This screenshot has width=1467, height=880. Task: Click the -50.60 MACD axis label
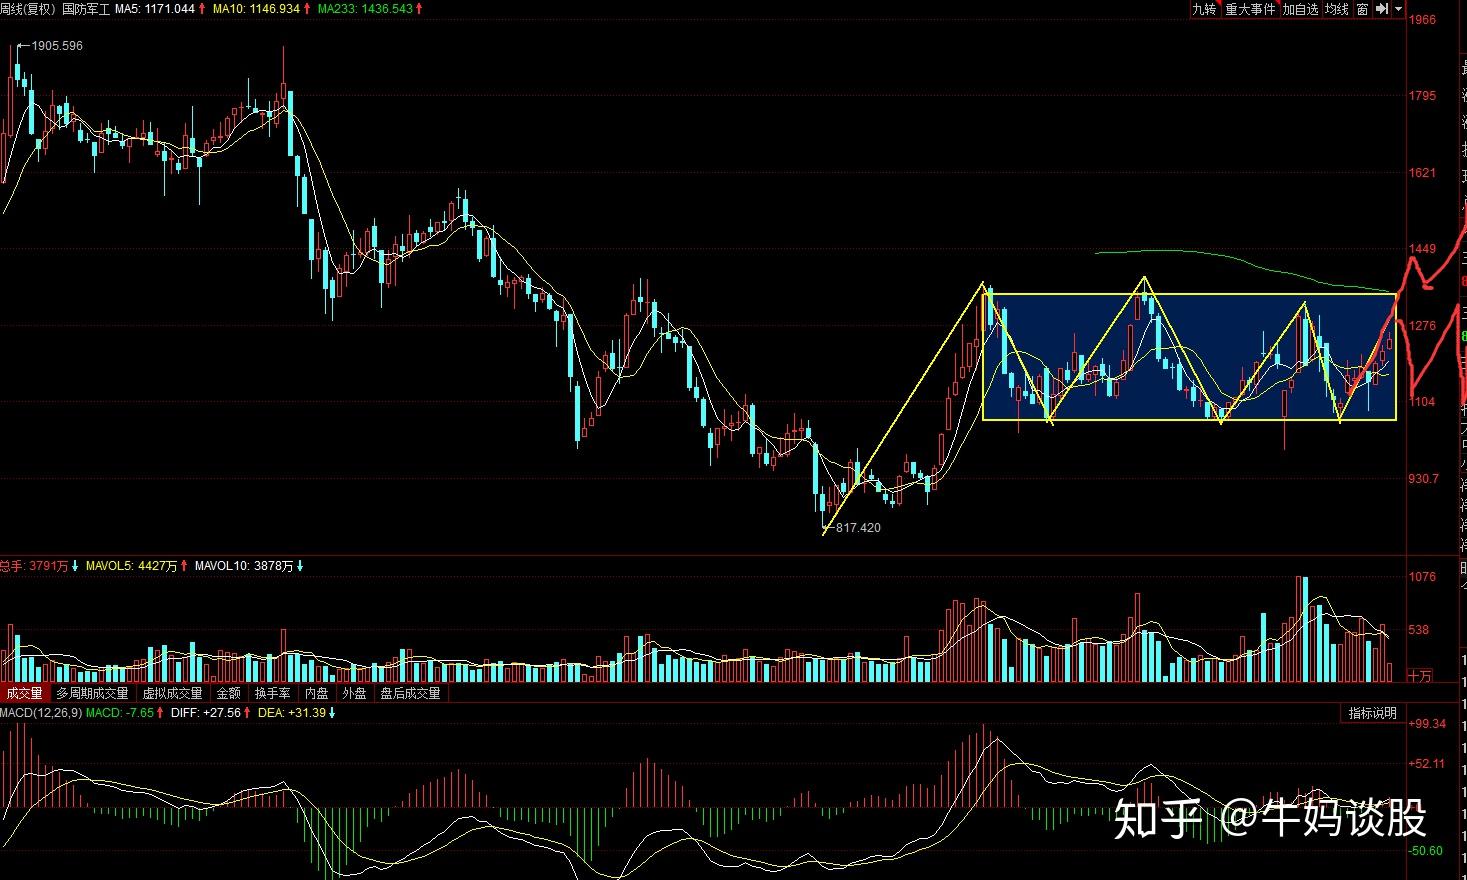1426,851
